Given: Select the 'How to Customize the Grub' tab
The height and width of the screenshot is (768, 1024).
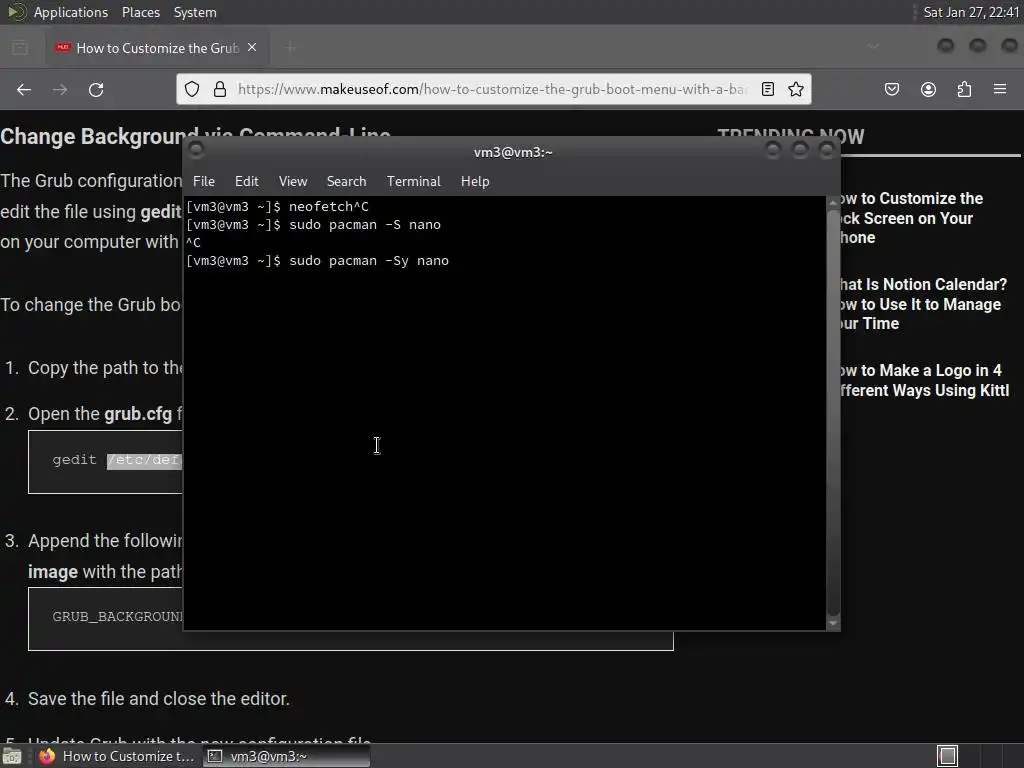Looking at the screenshot, I should tap(157, 48).
